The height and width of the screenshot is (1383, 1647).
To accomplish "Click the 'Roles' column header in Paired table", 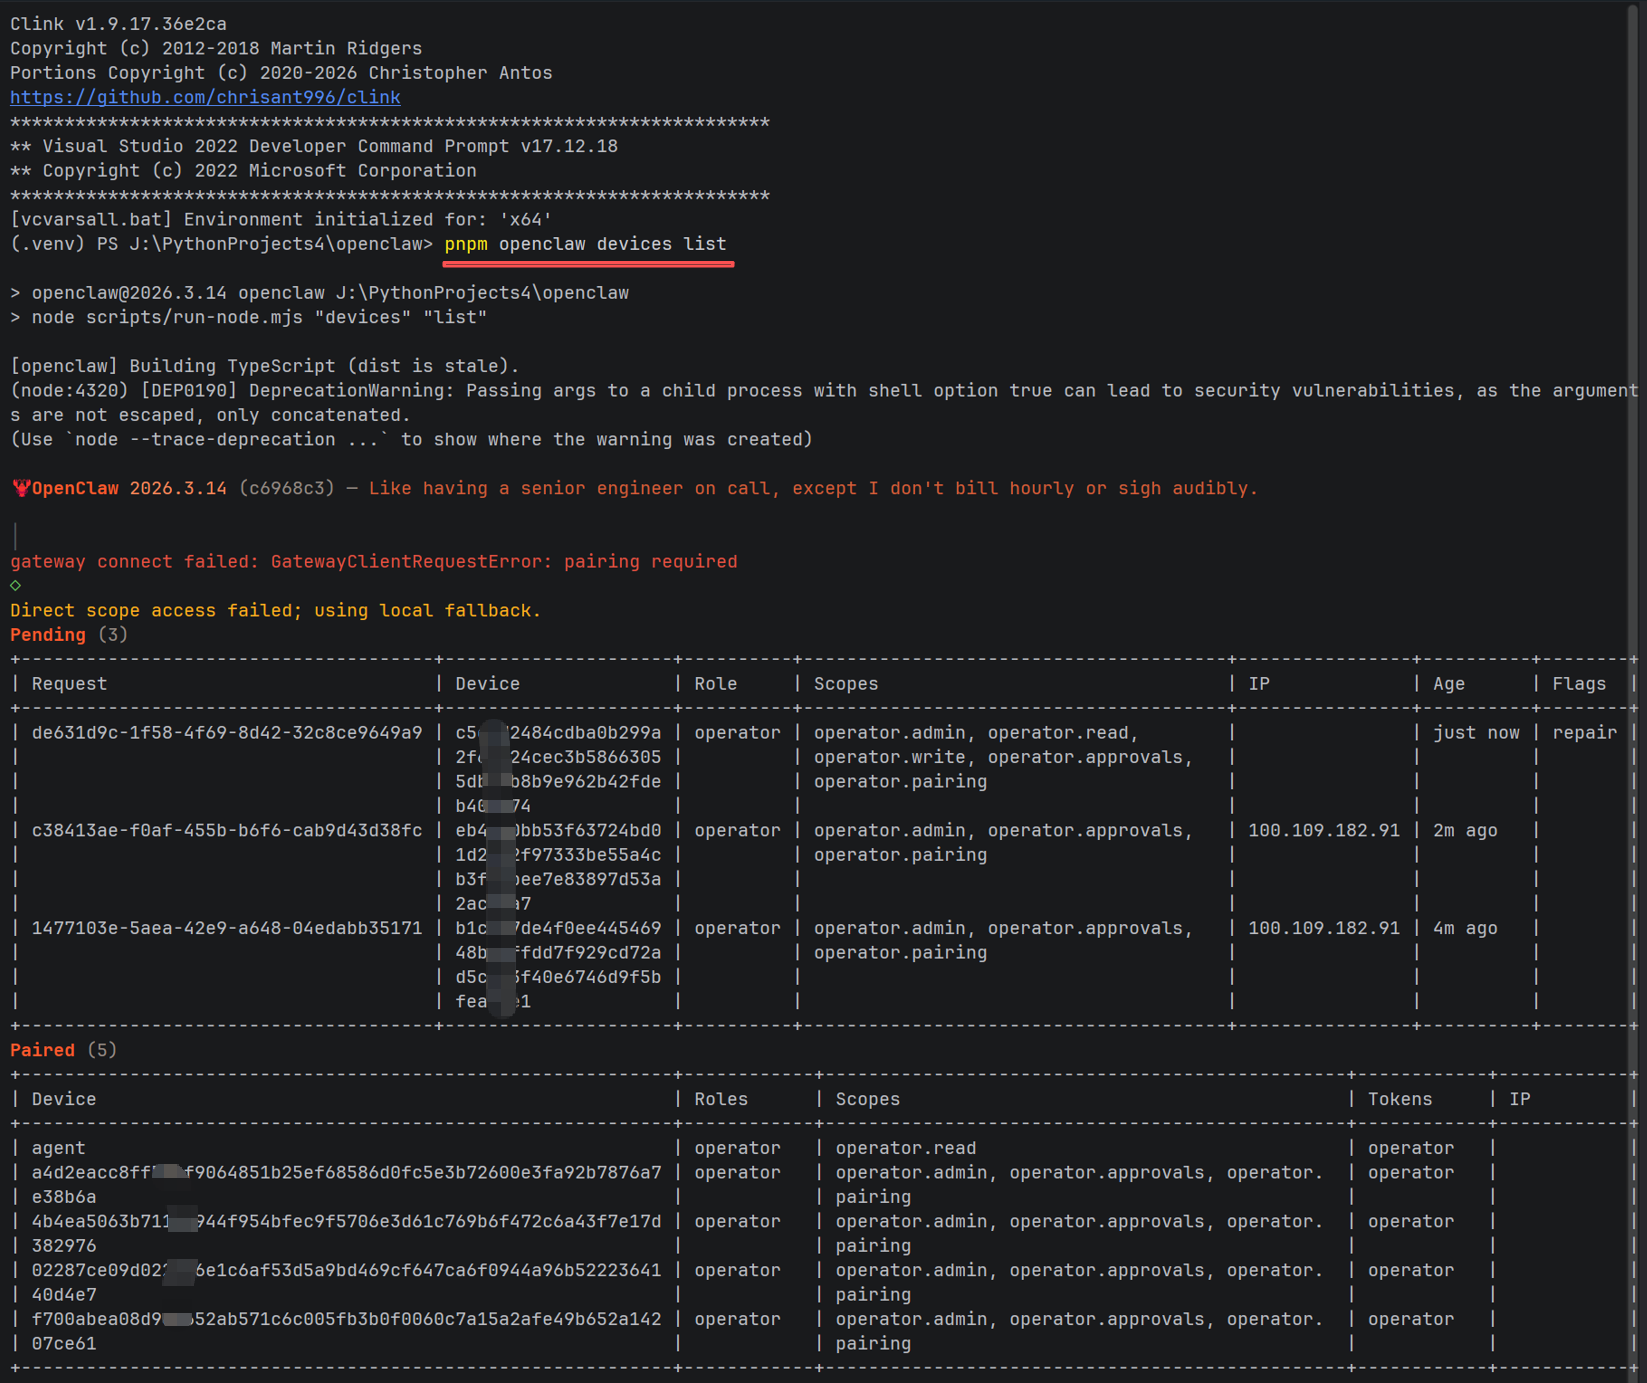I will (721, 1099).
